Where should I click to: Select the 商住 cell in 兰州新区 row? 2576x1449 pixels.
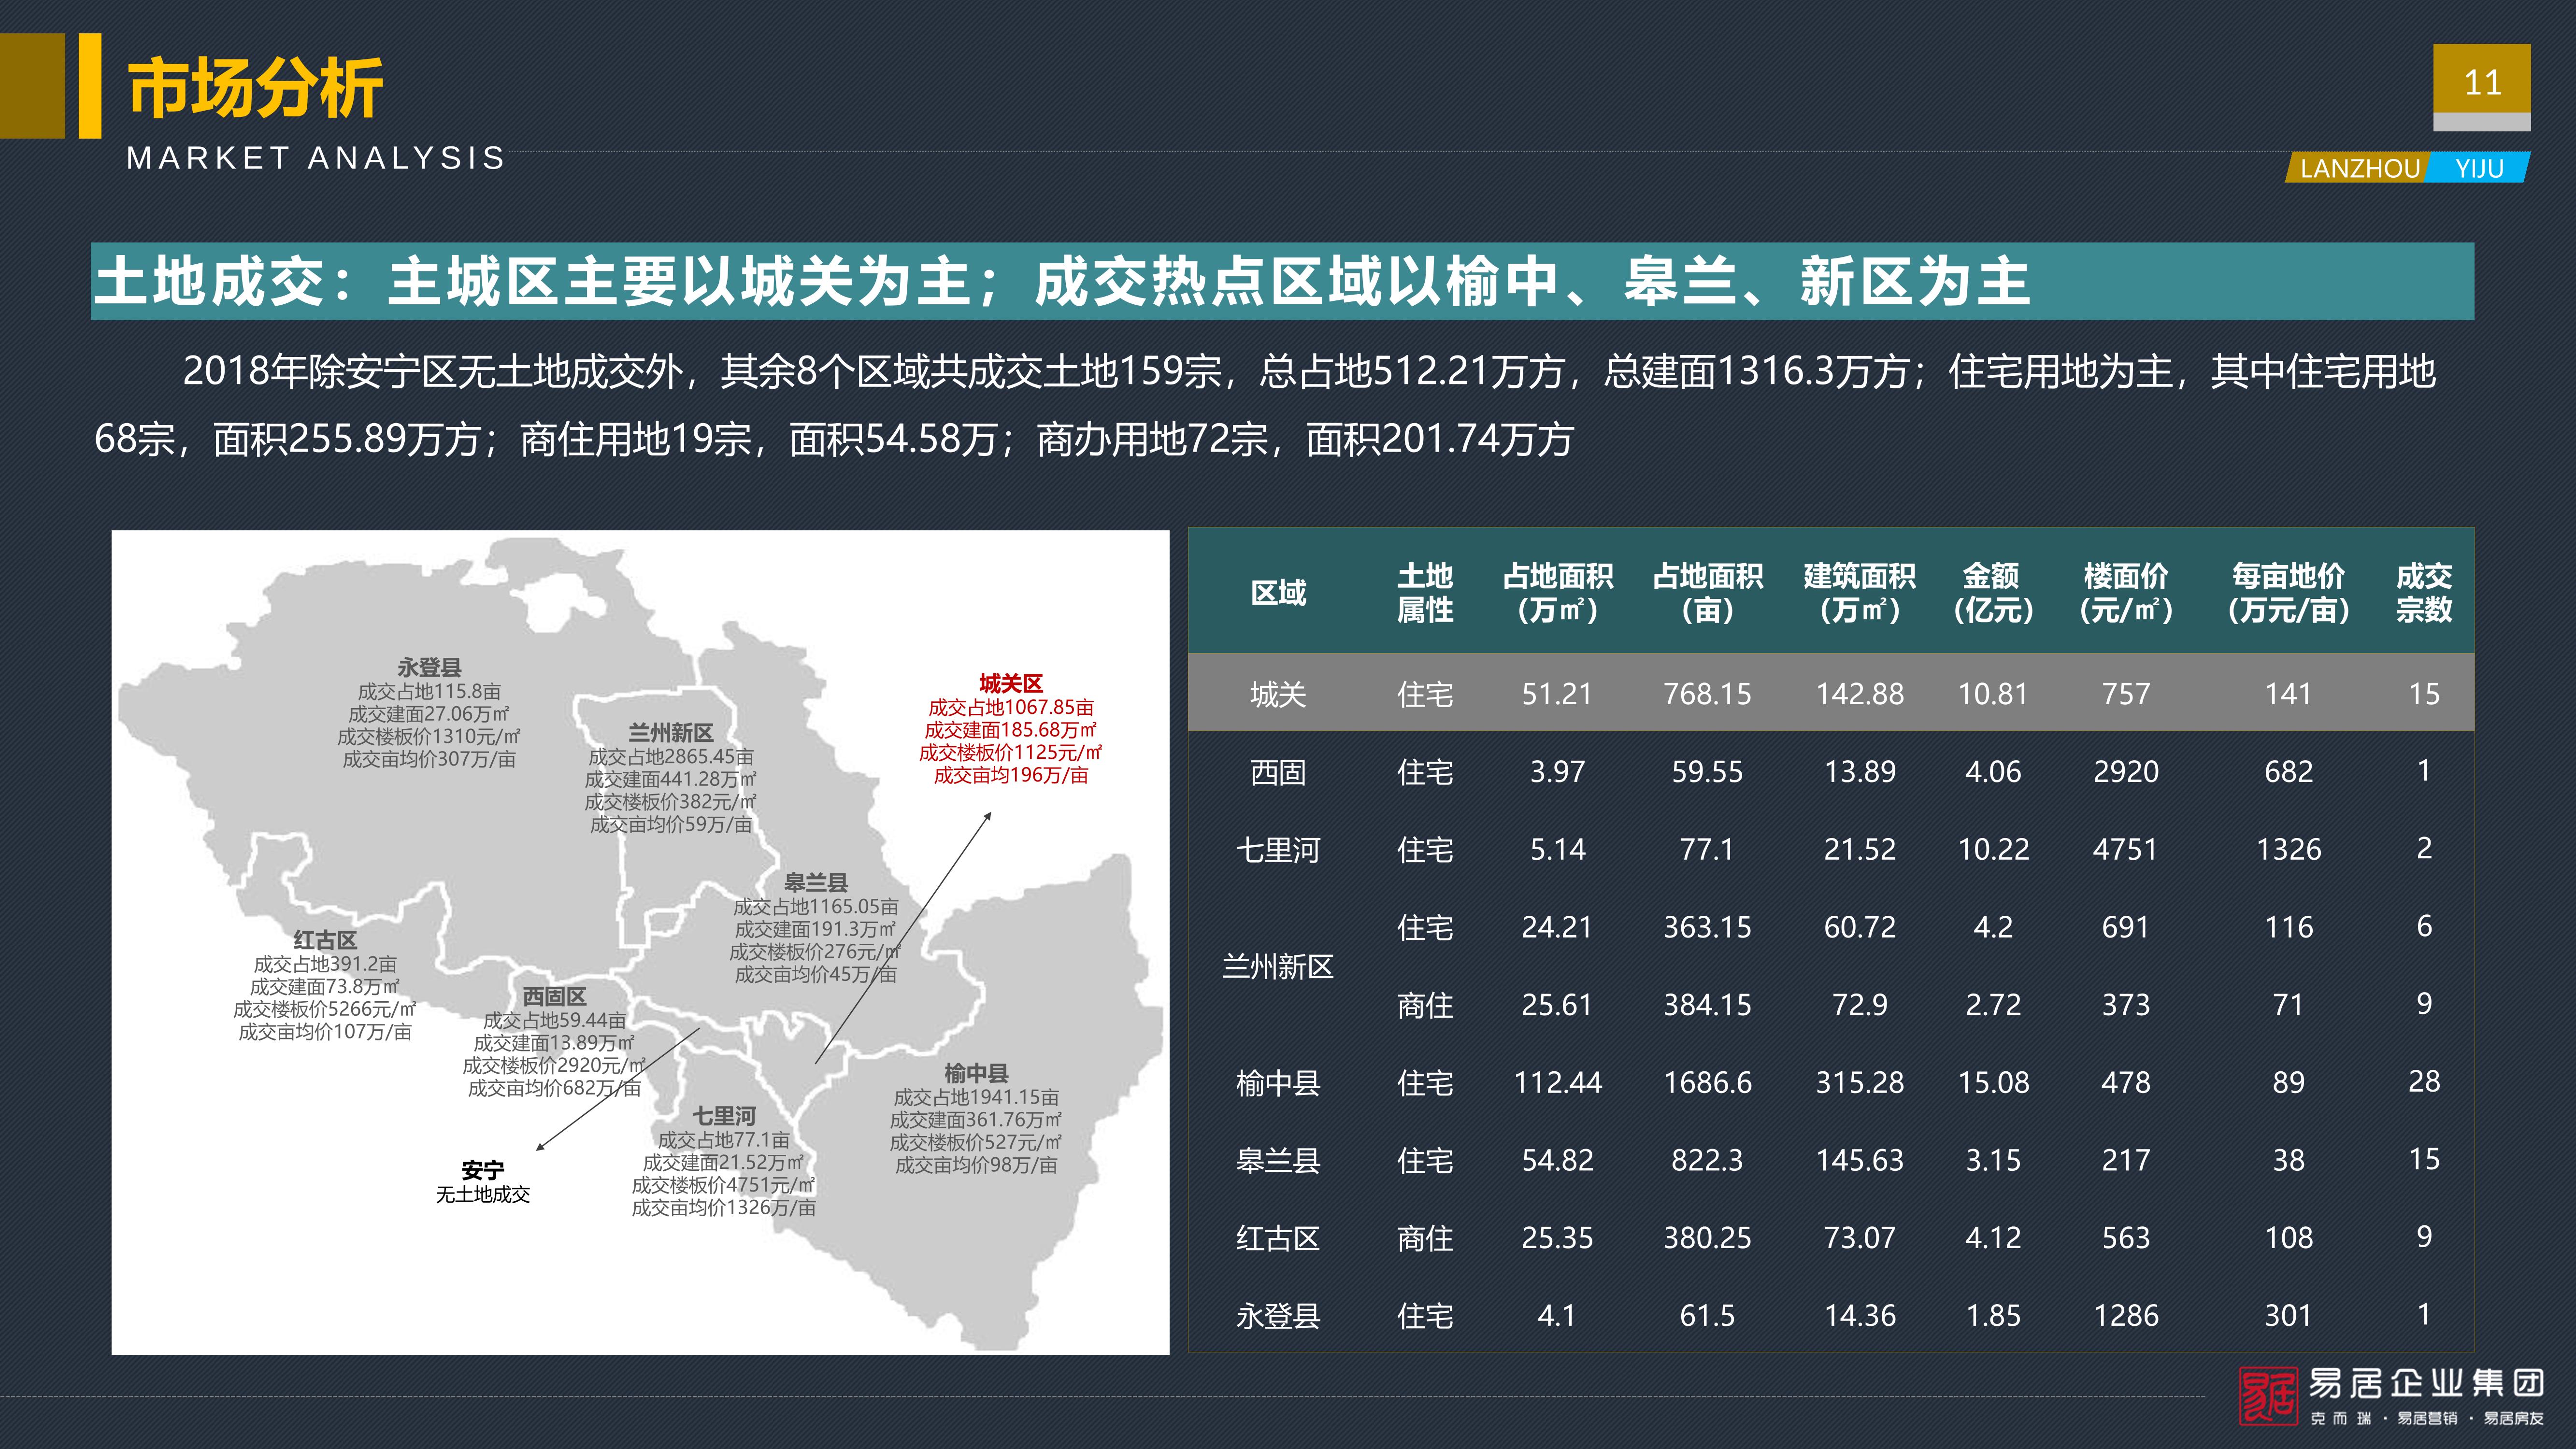pos(1425,1005)
